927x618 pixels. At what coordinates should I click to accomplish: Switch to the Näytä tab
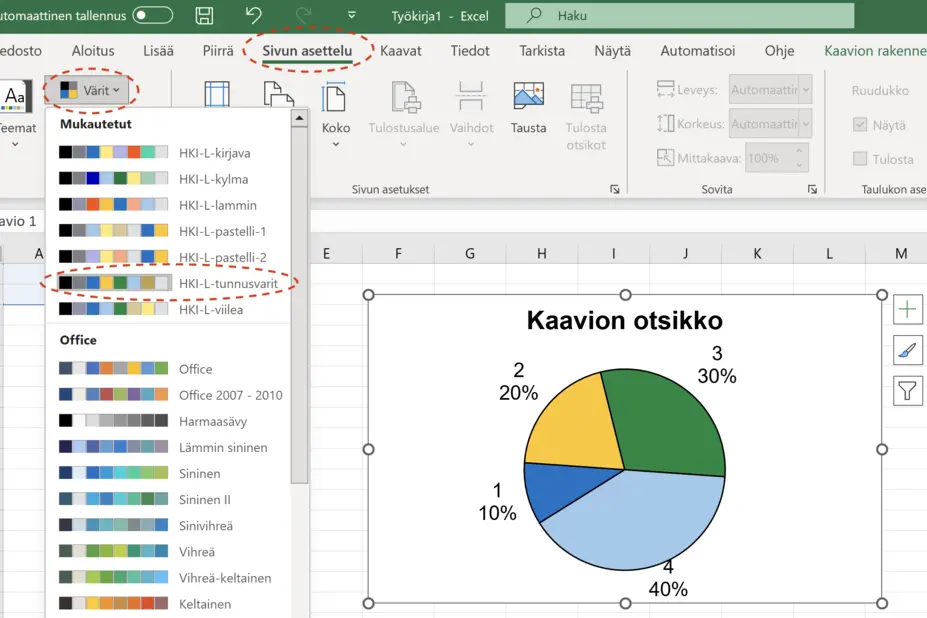click(612, 51)
